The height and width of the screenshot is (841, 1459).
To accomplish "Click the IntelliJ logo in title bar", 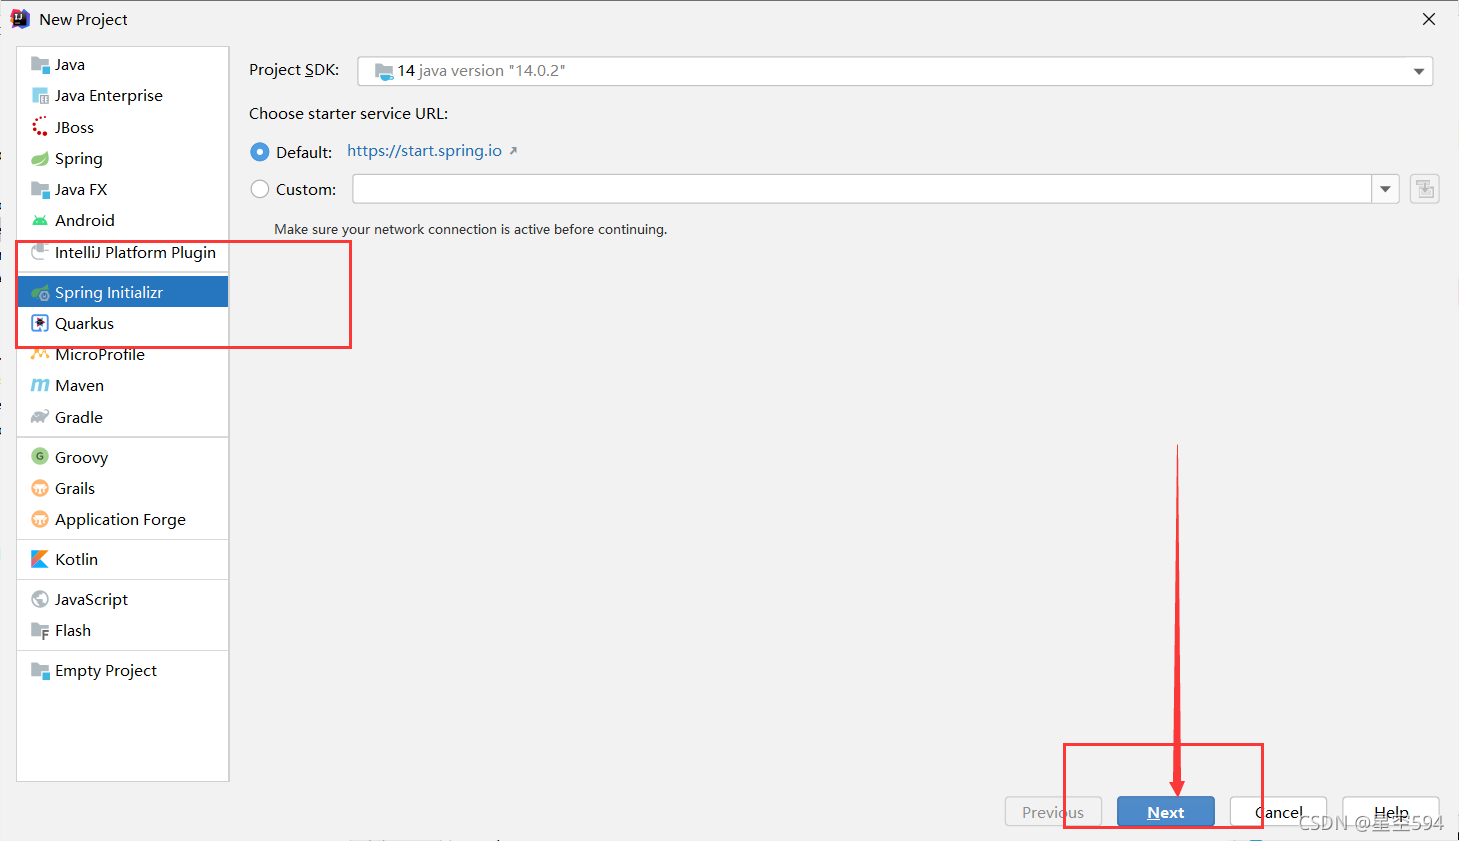I will coord(20,19).
